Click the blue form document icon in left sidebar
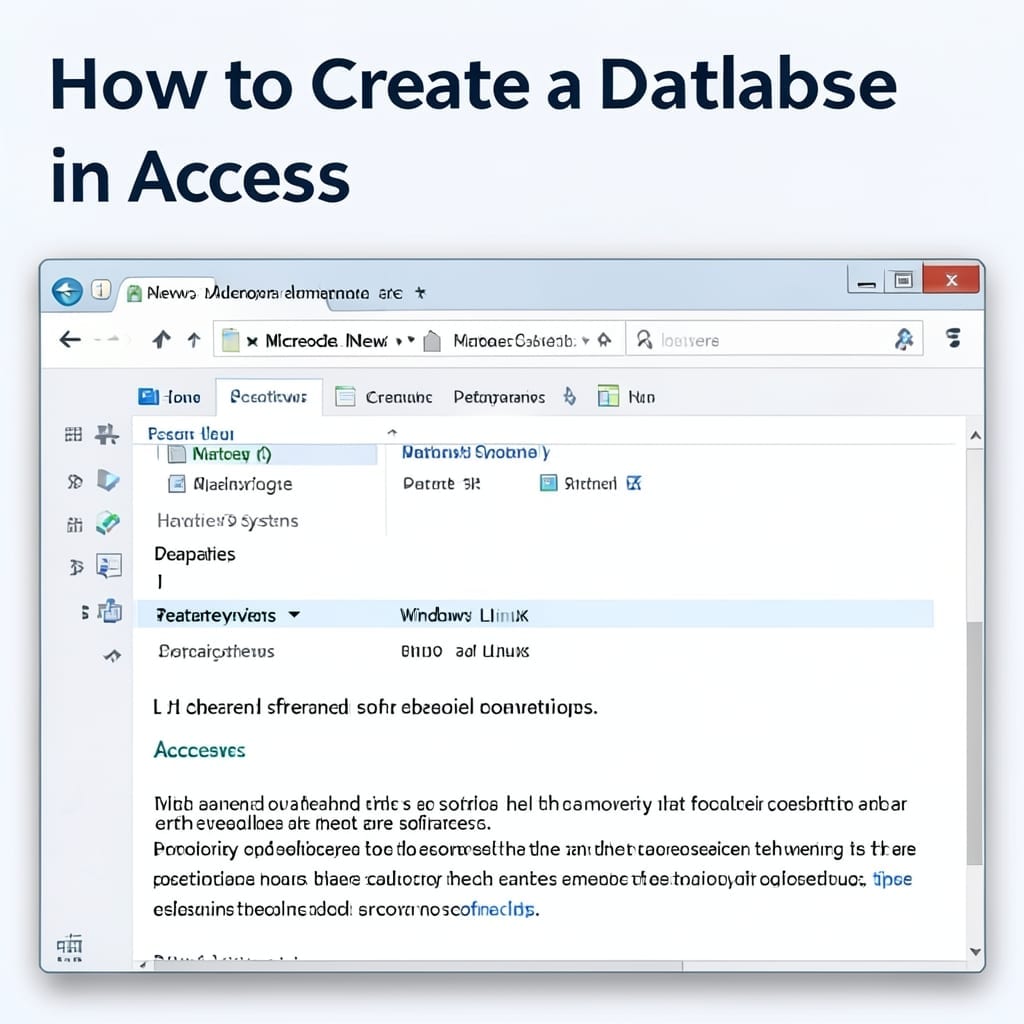The height and width of the screenshot is (1024, 1024). 109,566
